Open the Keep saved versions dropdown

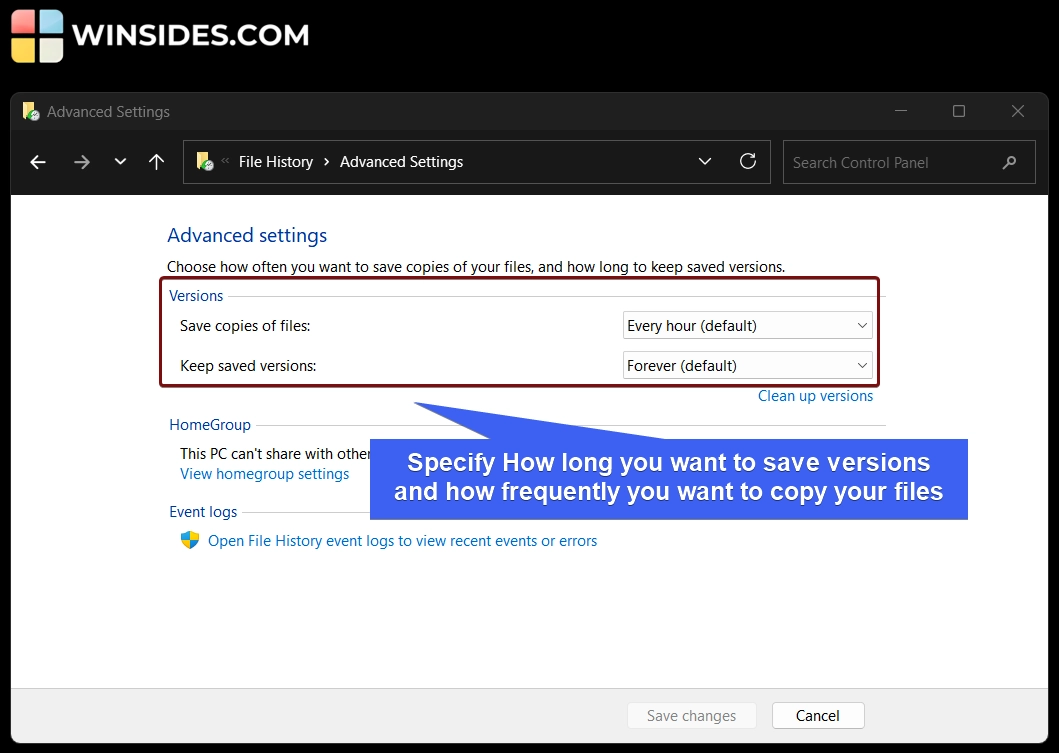coord(747,365)
